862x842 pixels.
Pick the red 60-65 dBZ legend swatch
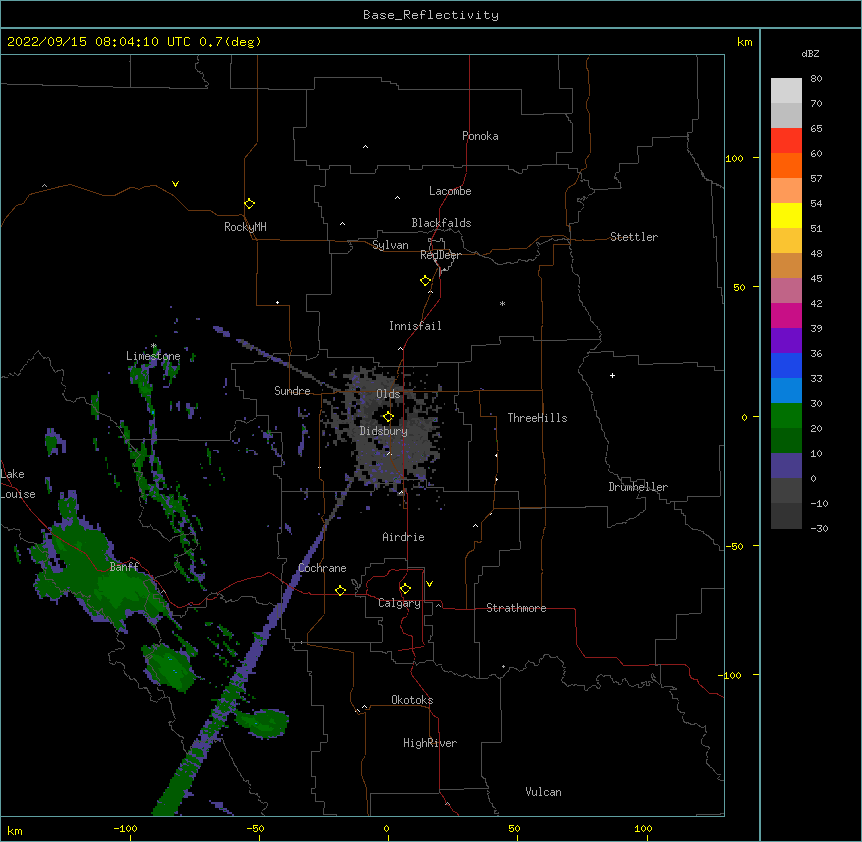point(786,141)
